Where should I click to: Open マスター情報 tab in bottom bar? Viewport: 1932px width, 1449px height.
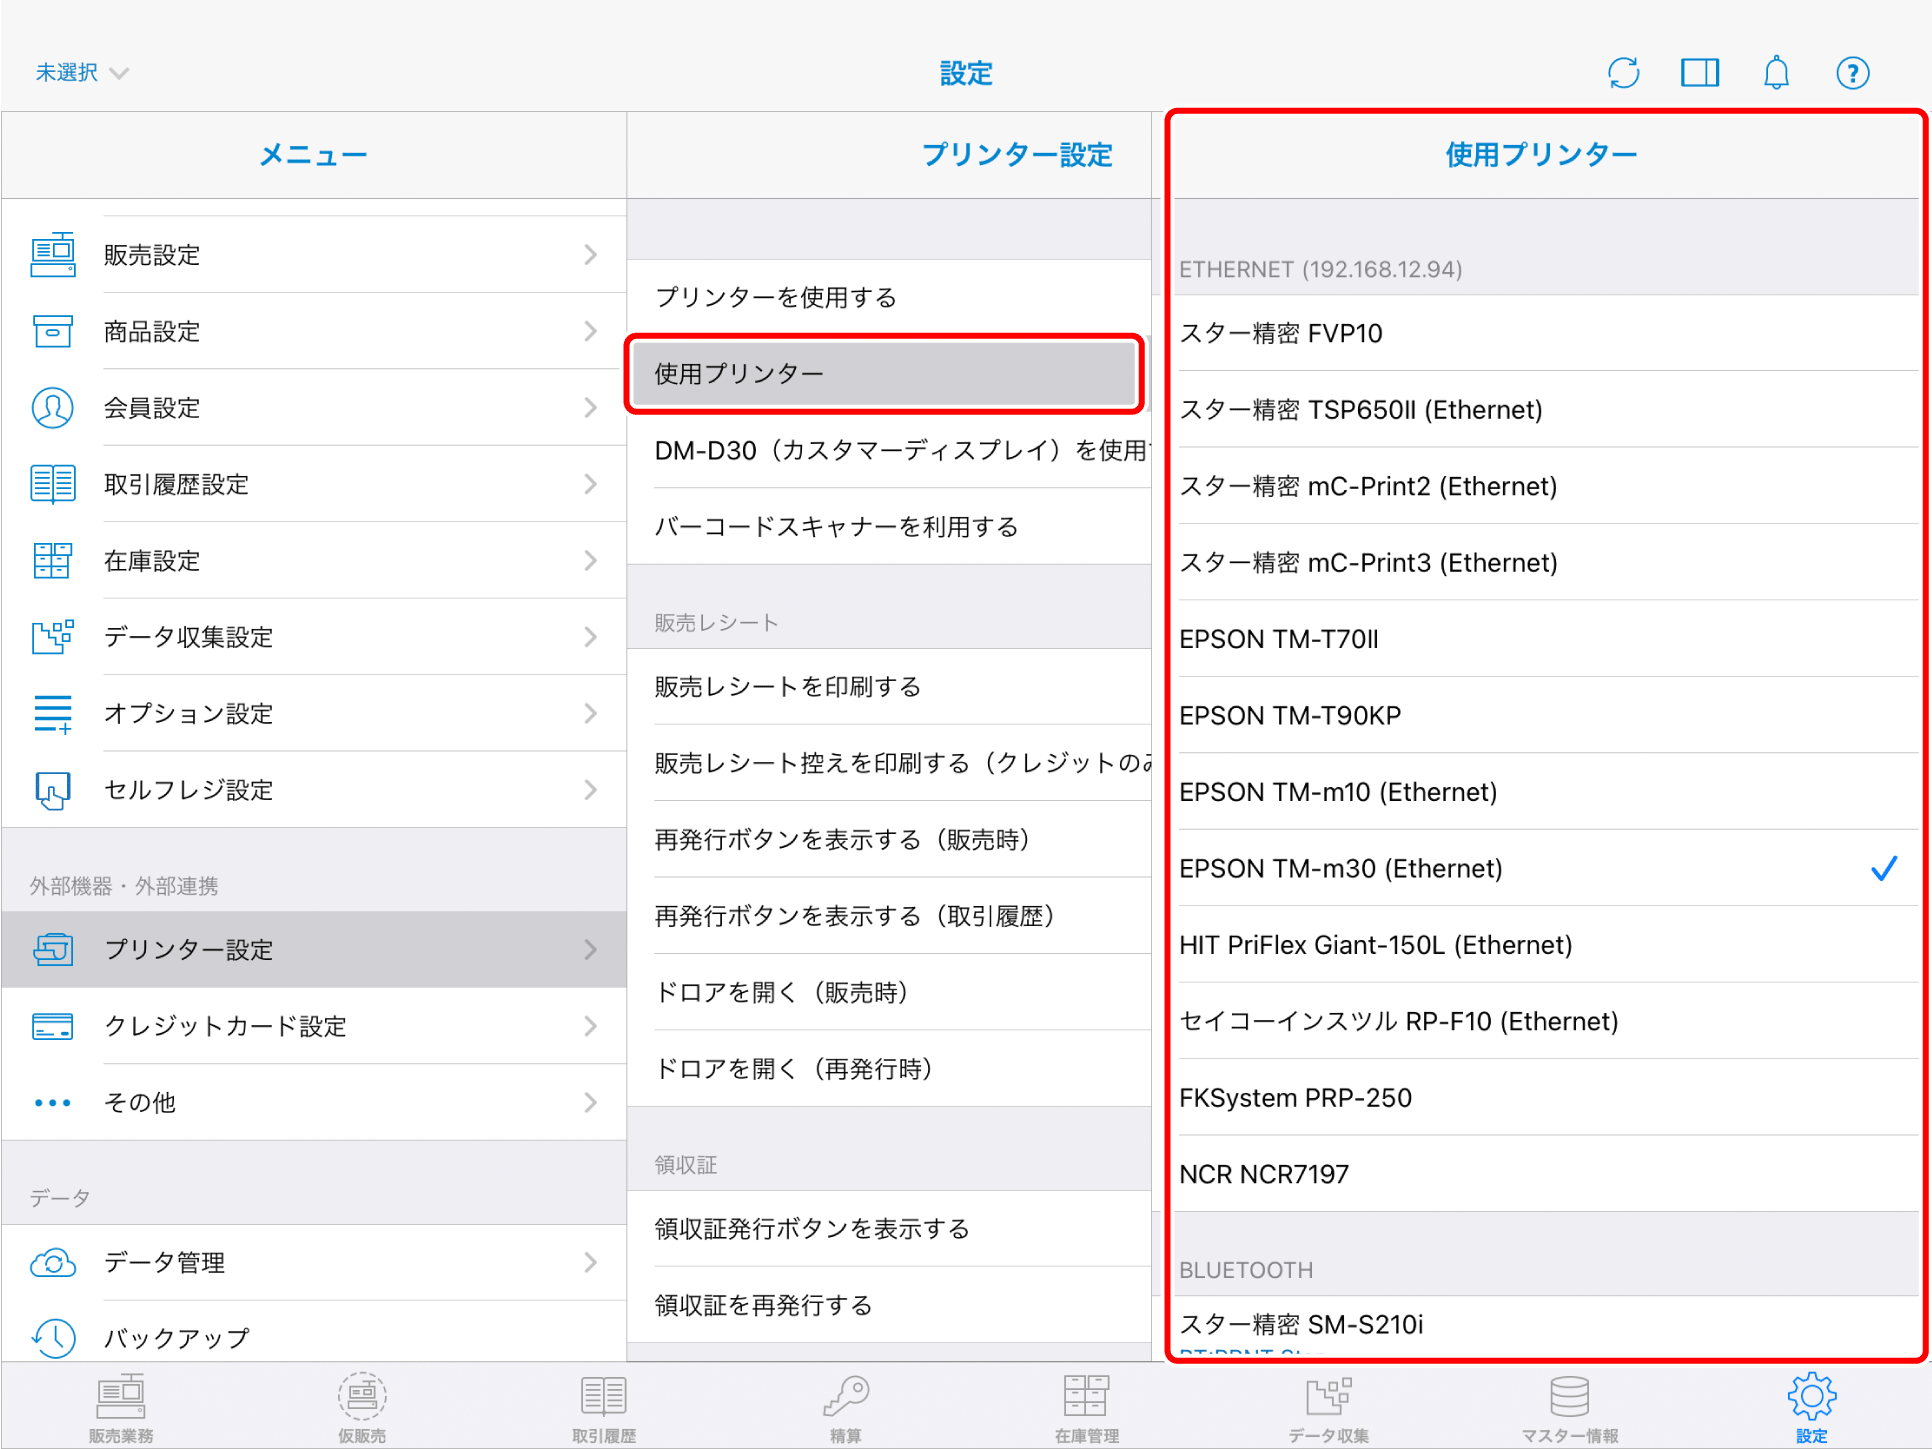[x=1570, y=1409]
